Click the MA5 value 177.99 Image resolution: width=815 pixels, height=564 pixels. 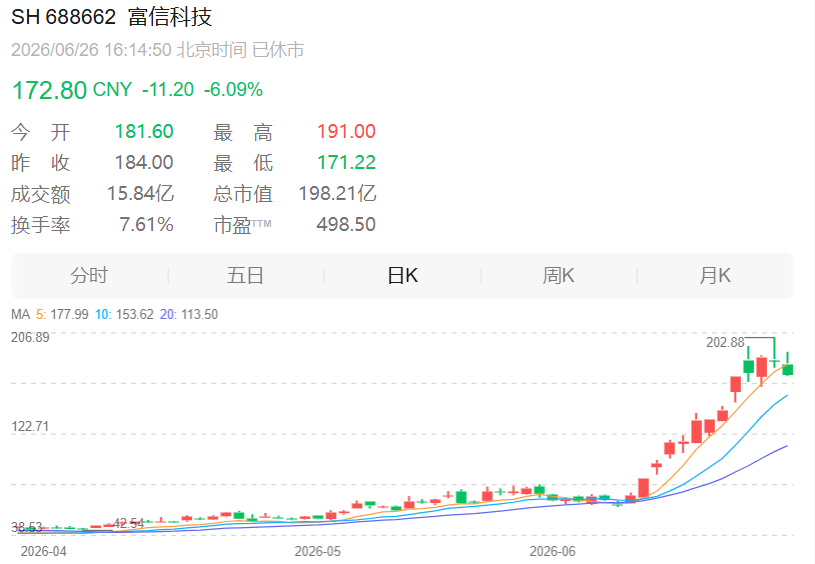(69, 314)
